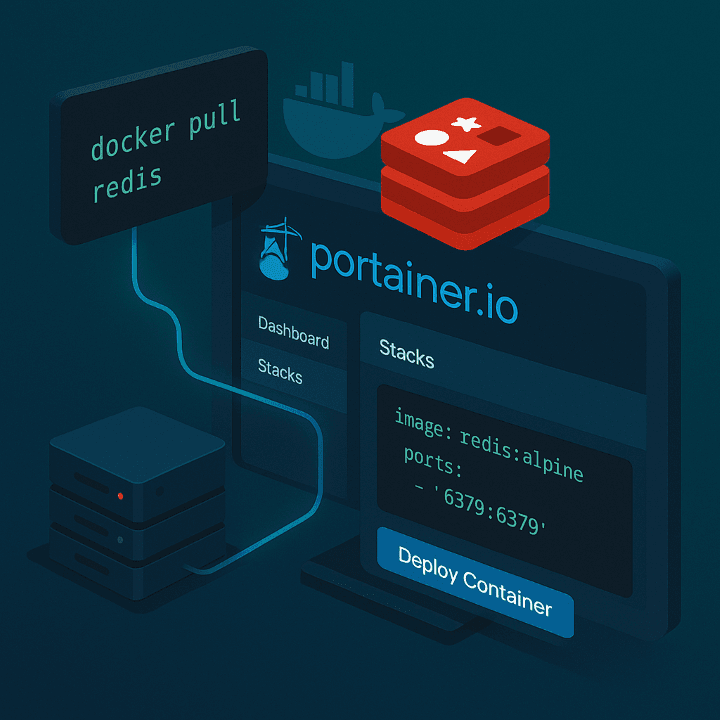The image size is (720, 720).
Task: Click the white star on the Redis logo
Action: (462, 125)
